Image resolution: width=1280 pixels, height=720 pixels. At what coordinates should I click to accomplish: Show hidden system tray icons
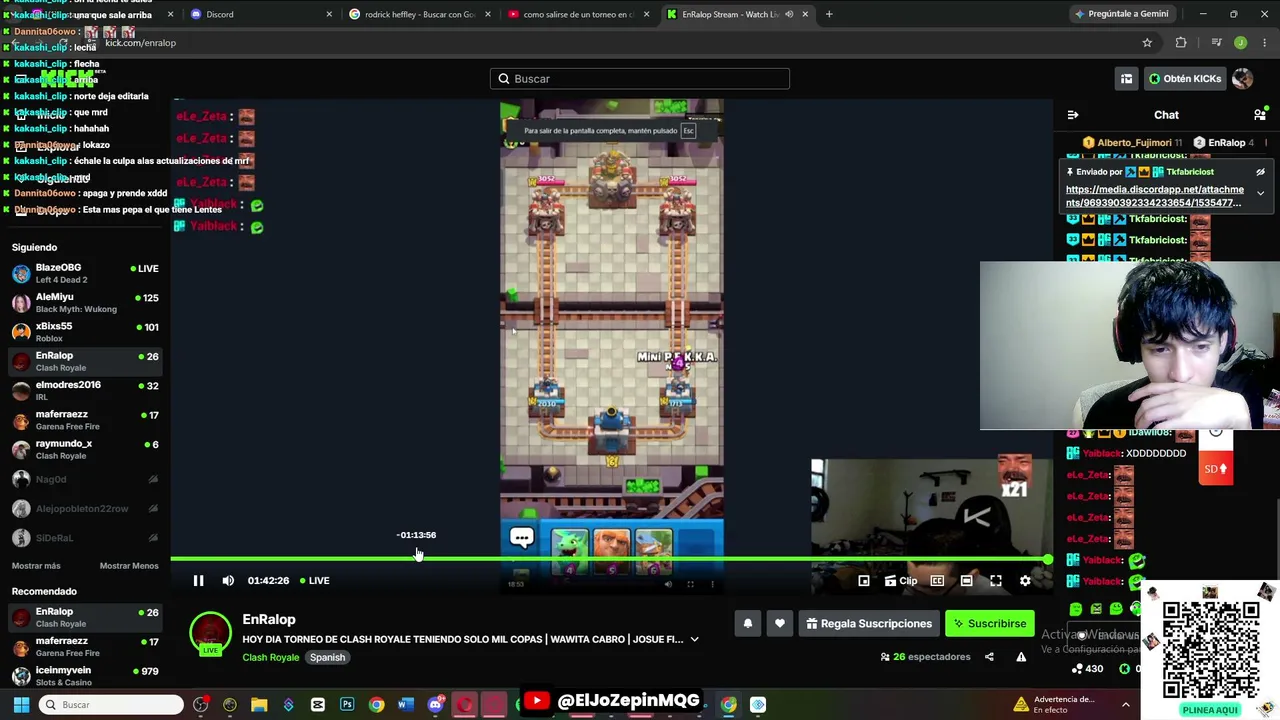(x=1125, y=705)
